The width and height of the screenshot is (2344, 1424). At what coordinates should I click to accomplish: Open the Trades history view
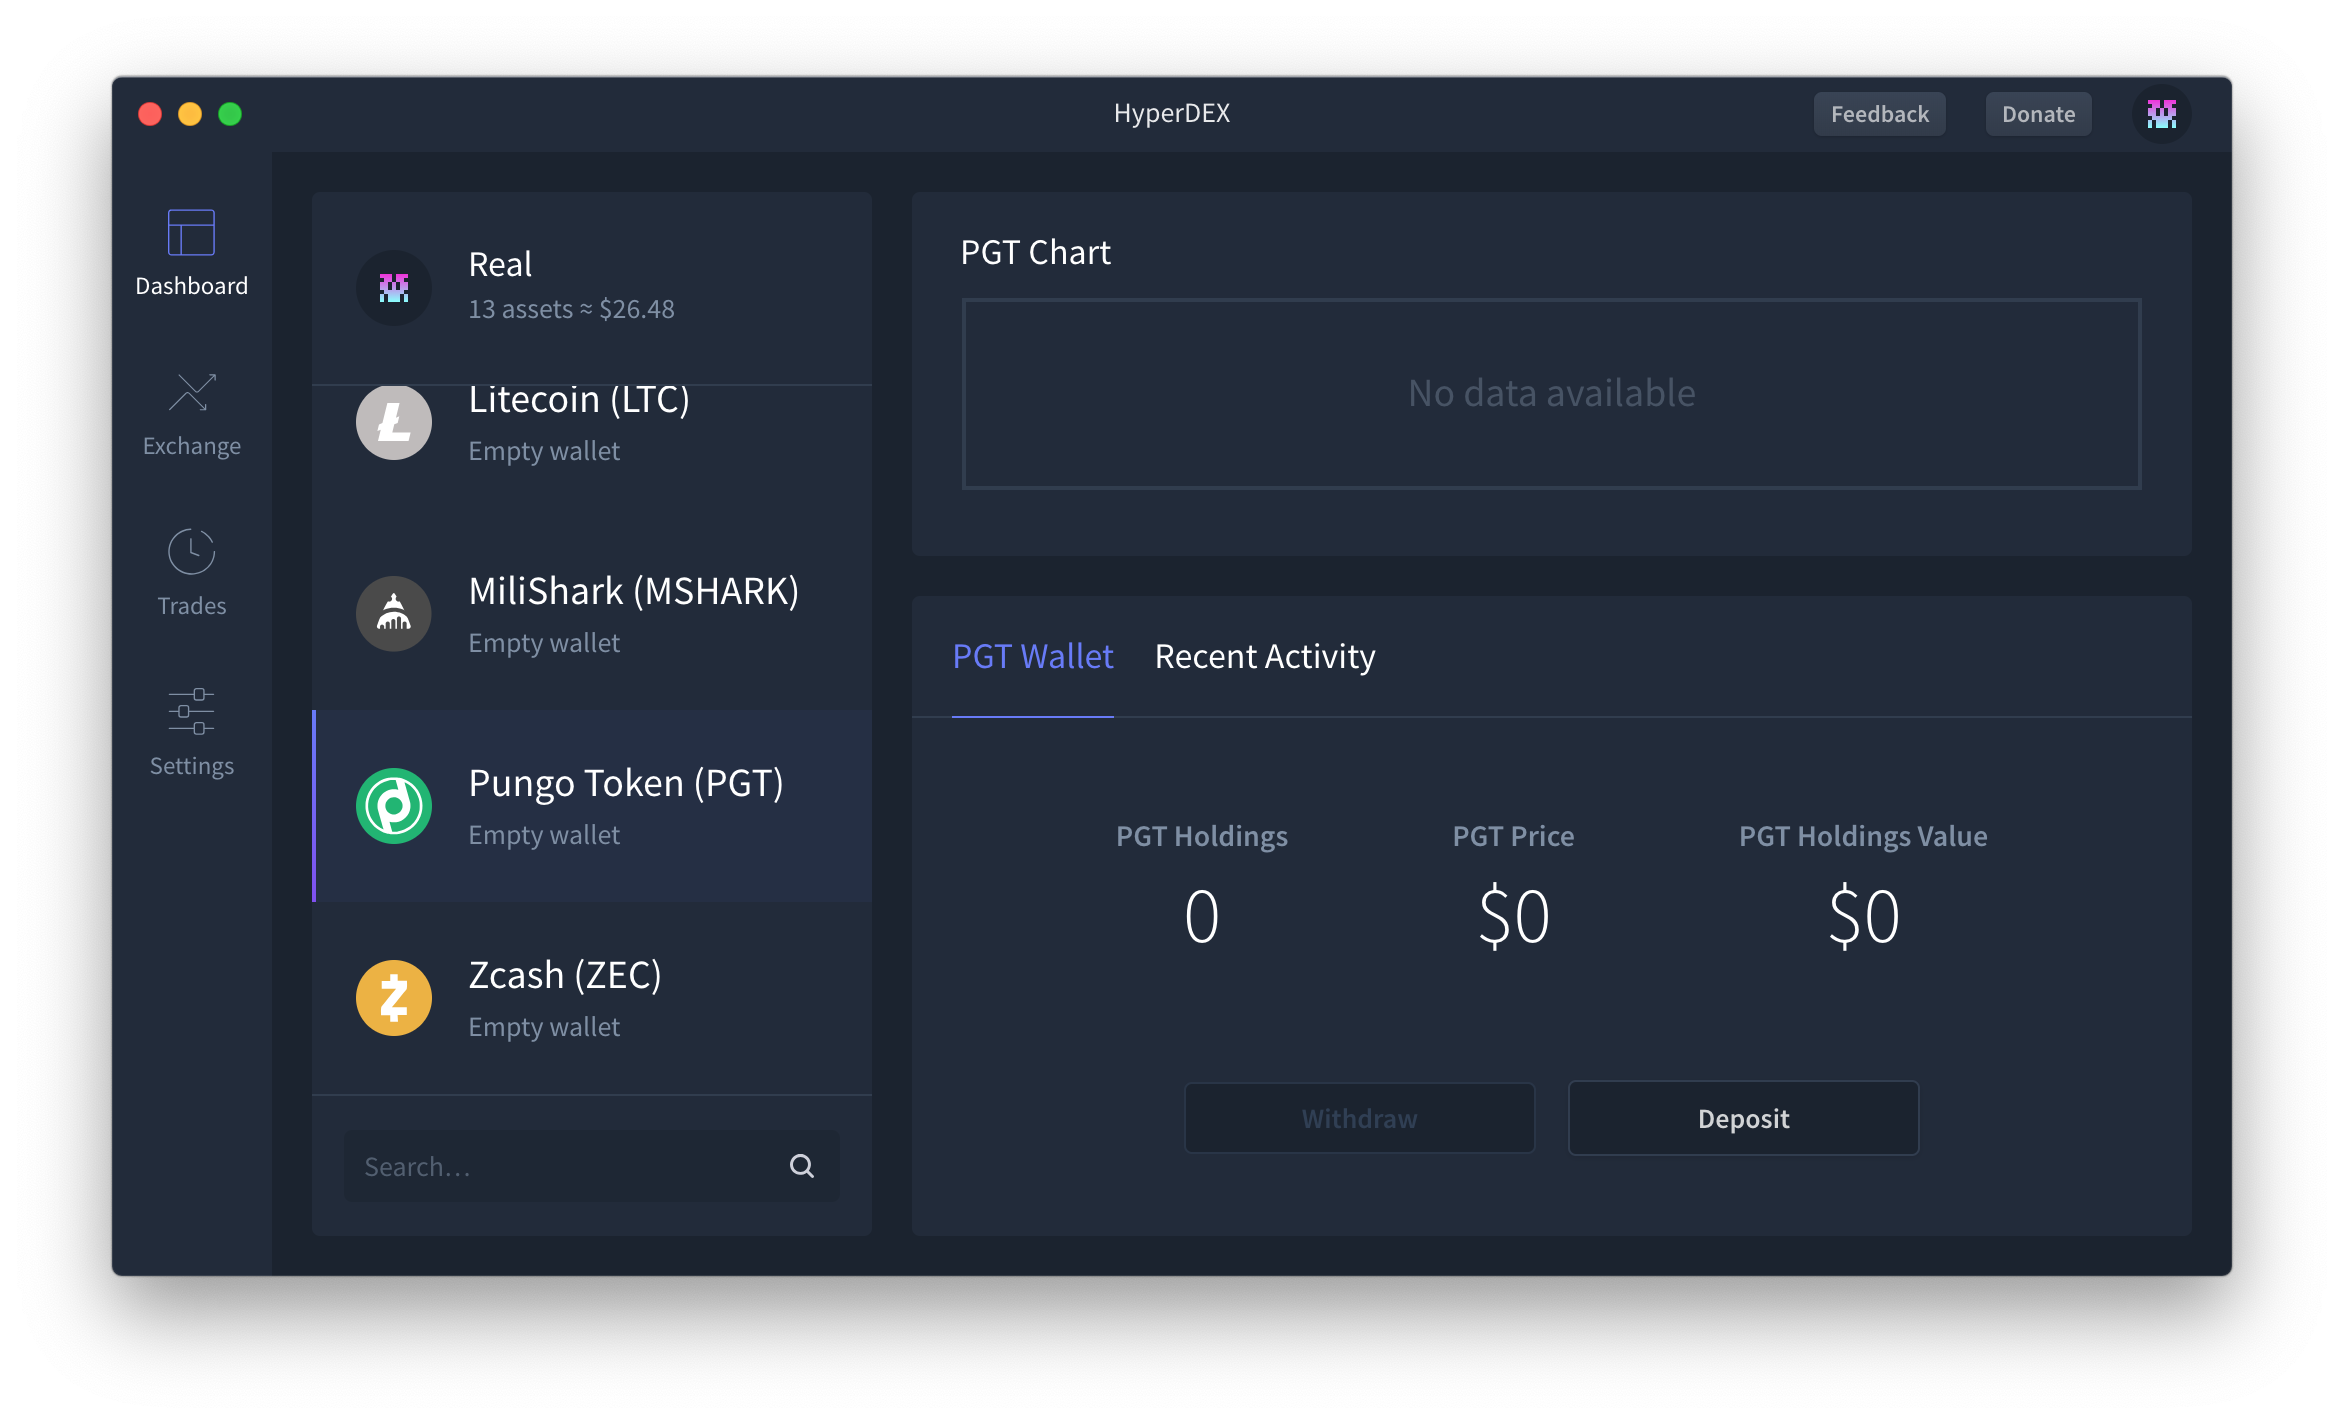[190, 570]
